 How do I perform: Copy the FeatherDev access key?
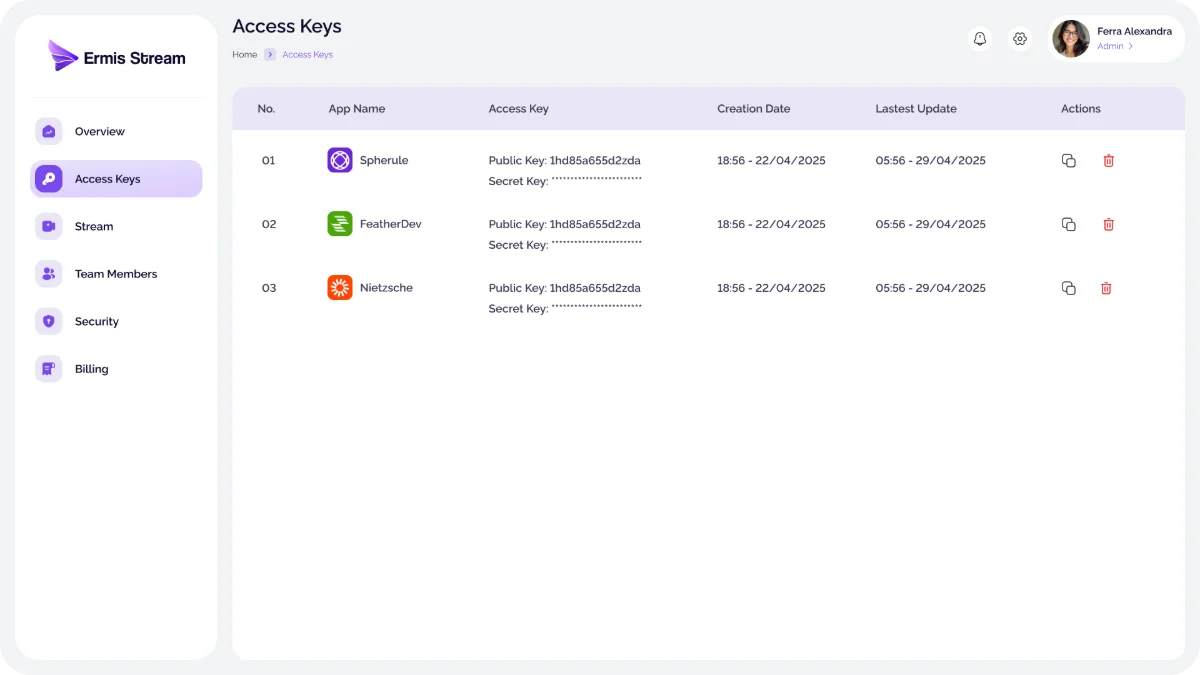(x=1068, y=225)
